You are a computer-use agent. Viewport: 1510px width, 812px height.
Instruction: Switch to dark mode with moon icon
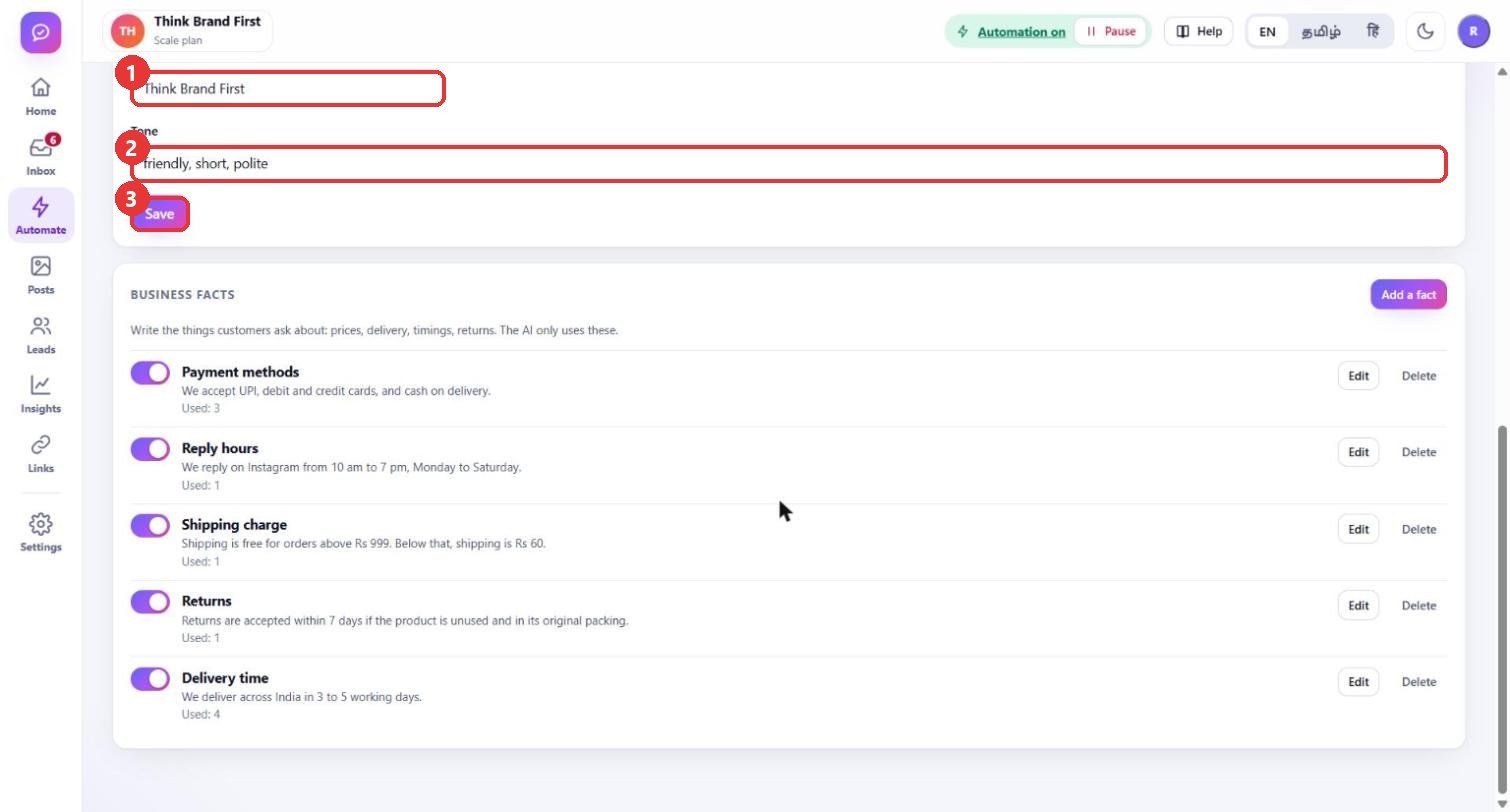click(1426, 31)
